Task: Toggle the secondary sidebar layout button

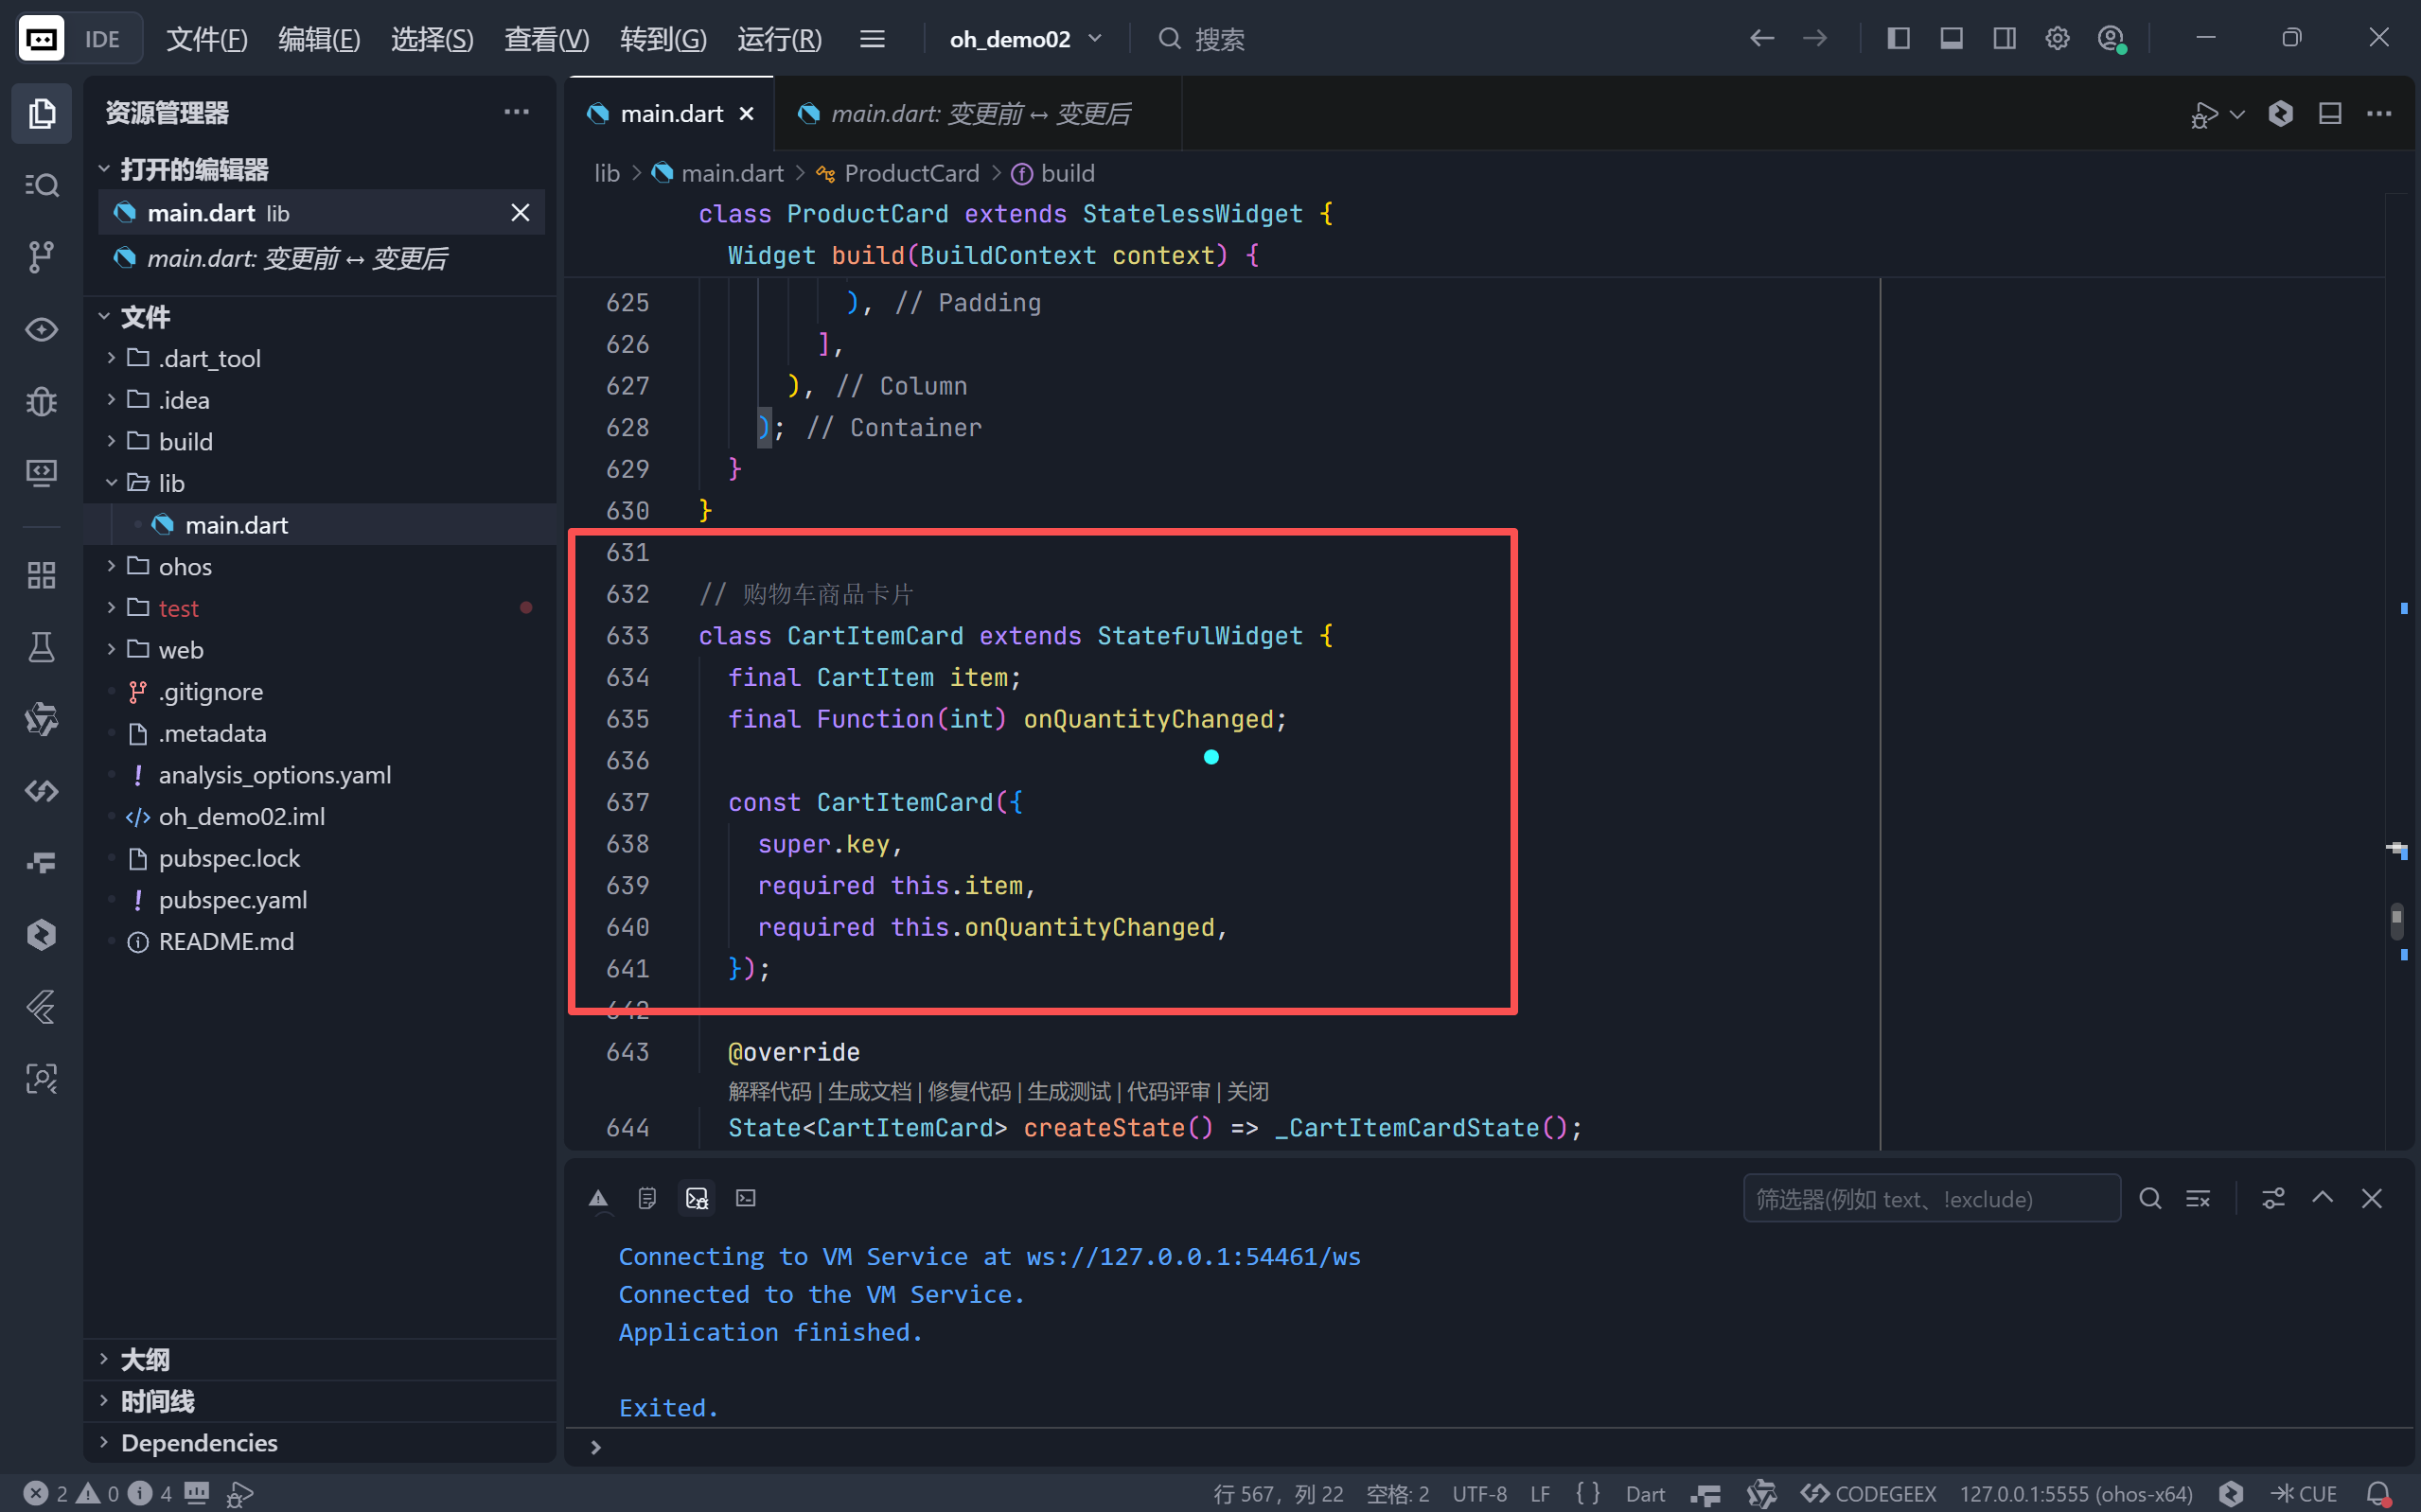Action: click(2004, 39)
